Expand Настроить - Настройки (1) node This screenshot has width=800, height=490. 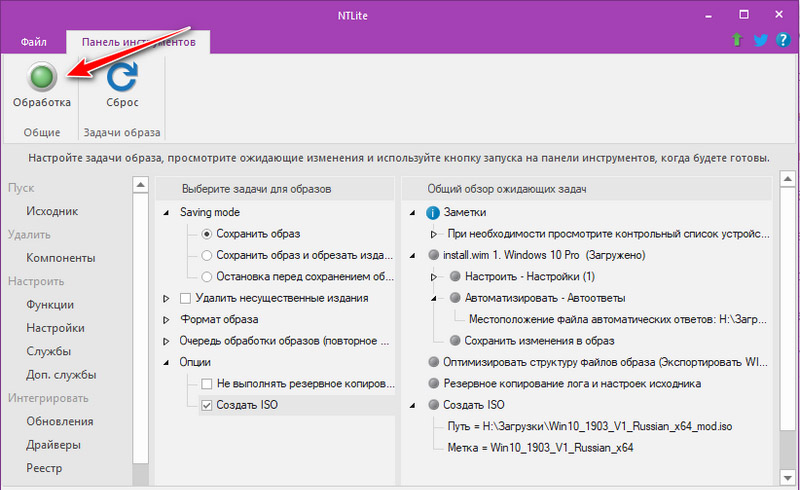coord(434,277)
